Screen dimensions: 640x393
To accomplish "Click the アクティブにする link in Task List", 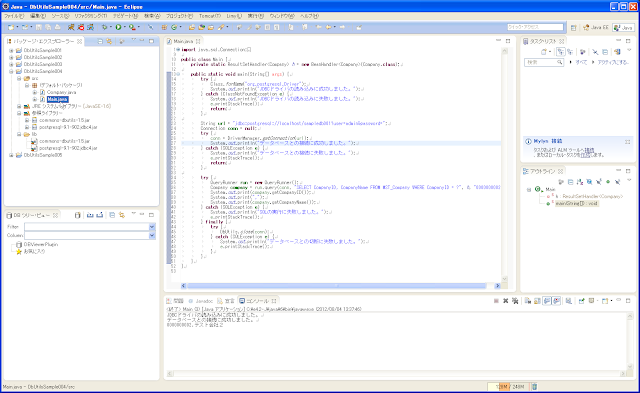I will 613,62.
